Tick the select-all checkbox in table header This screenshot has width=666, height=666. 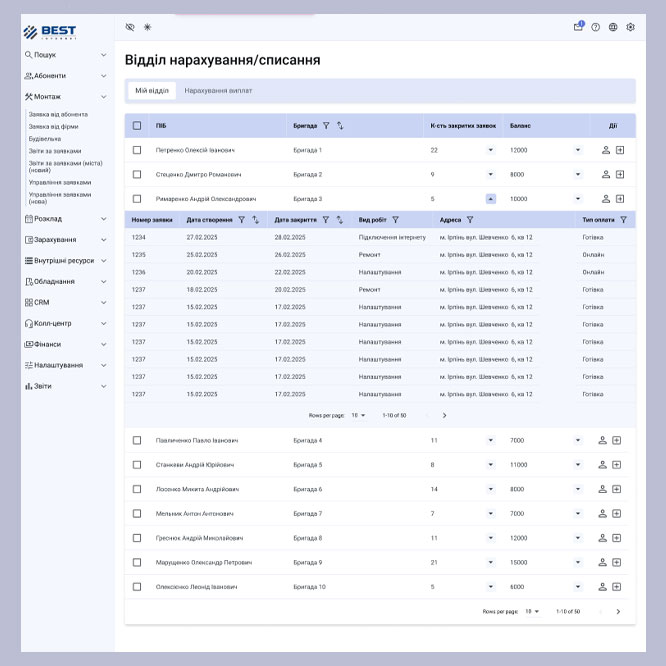click(x=137, y=126)
